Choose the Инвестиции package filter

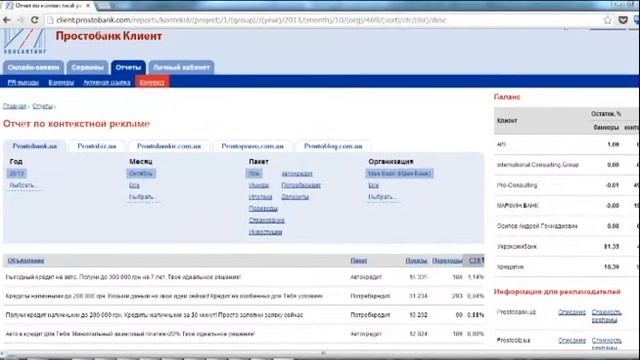265,232
